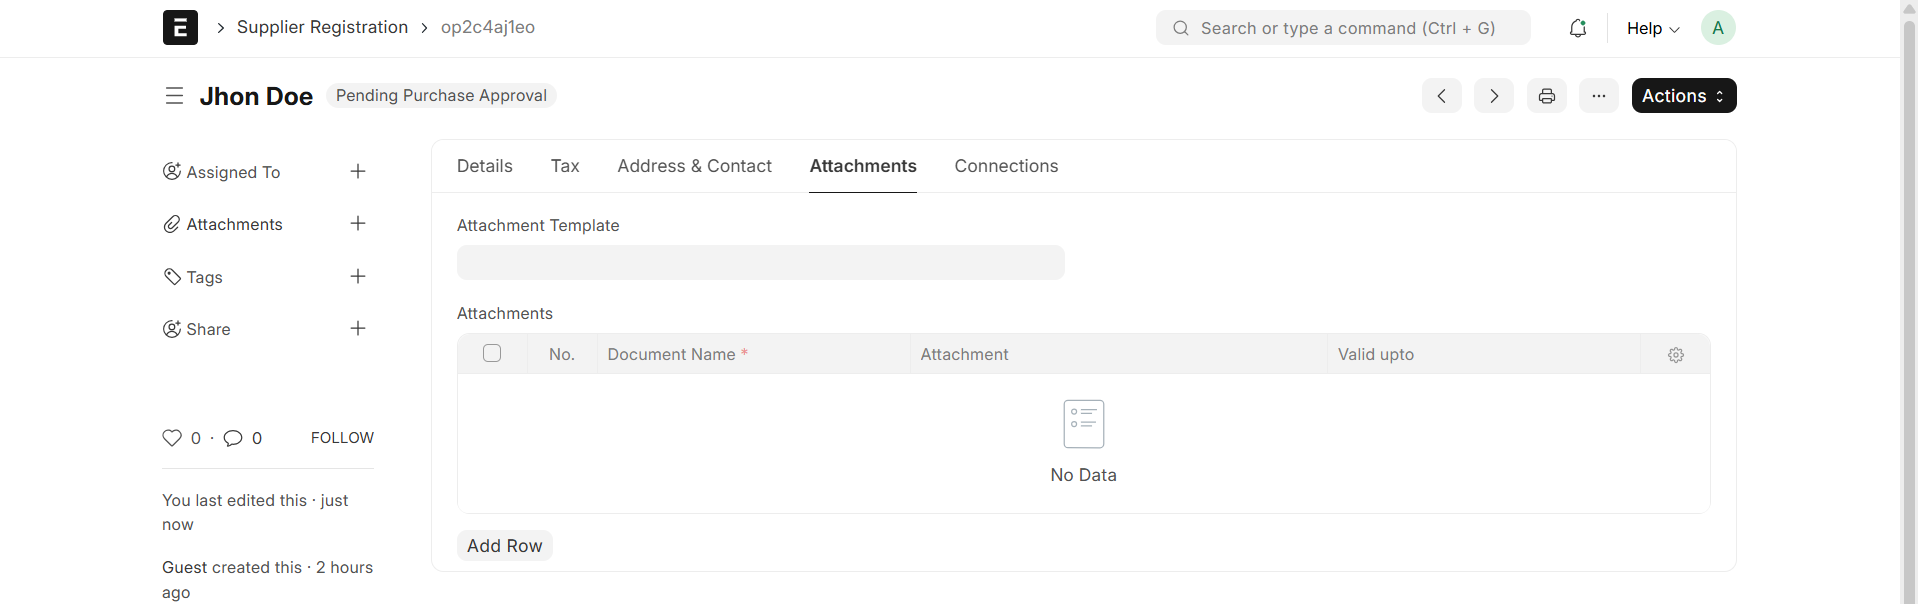Select all rows checkbox in Attachments table
This screenshot has width=1918, height=604.
point(492,353)
